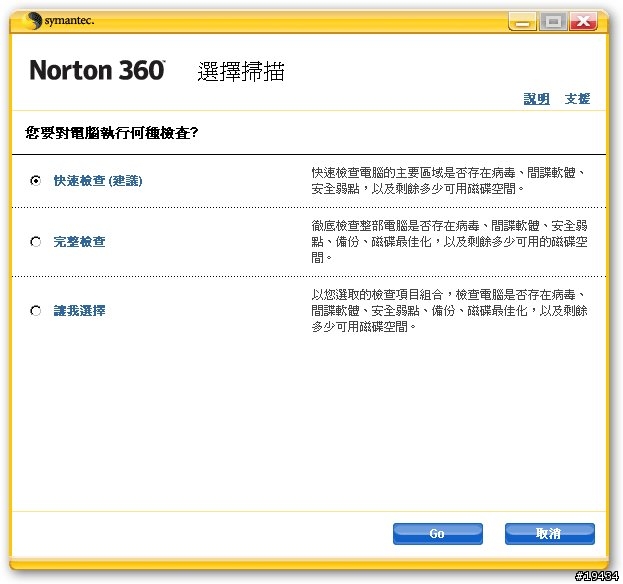Close the Norton 360 window

(583, 21)
